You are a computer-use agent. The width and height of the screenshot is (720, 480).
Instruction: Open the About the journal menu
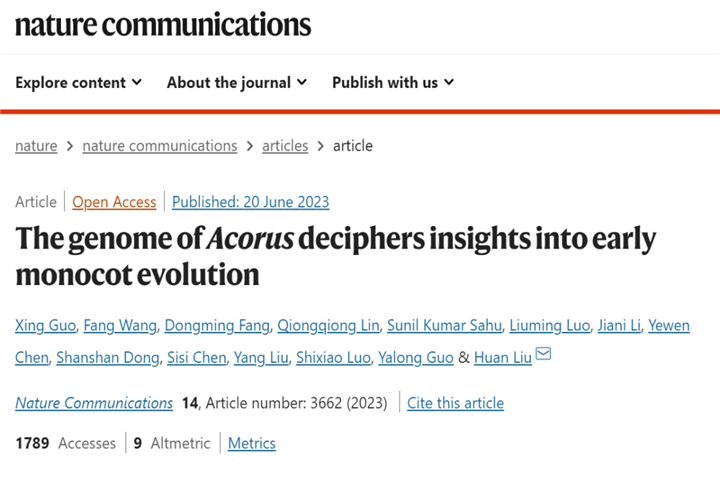pyautogui.click(x=237, y=83)
